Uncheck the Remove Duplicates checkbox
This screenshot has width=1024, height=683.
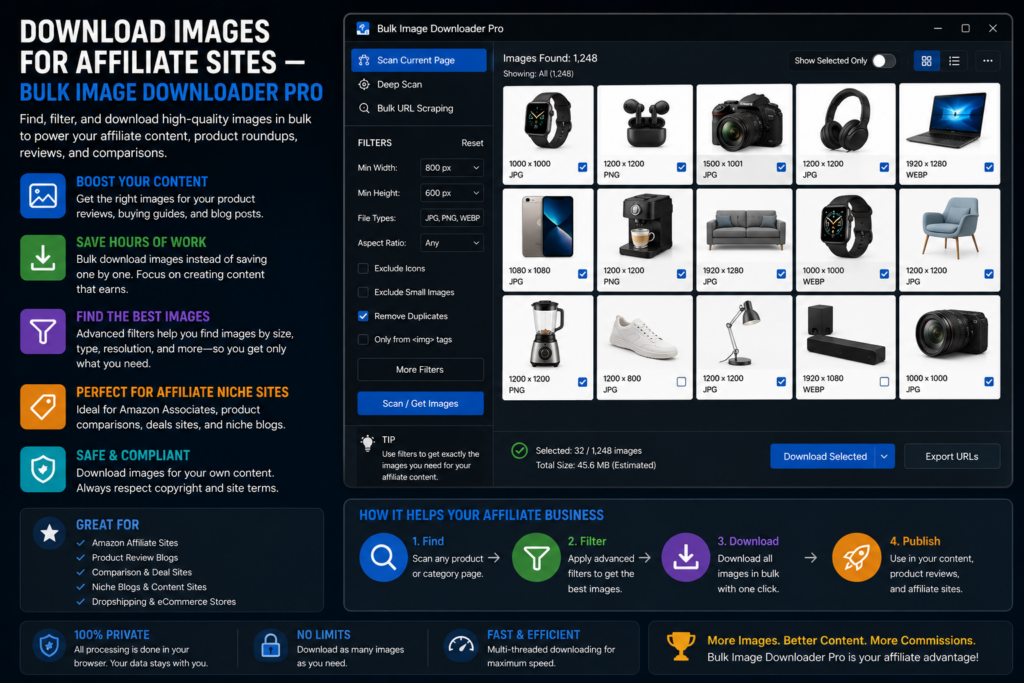pos(363,316)
